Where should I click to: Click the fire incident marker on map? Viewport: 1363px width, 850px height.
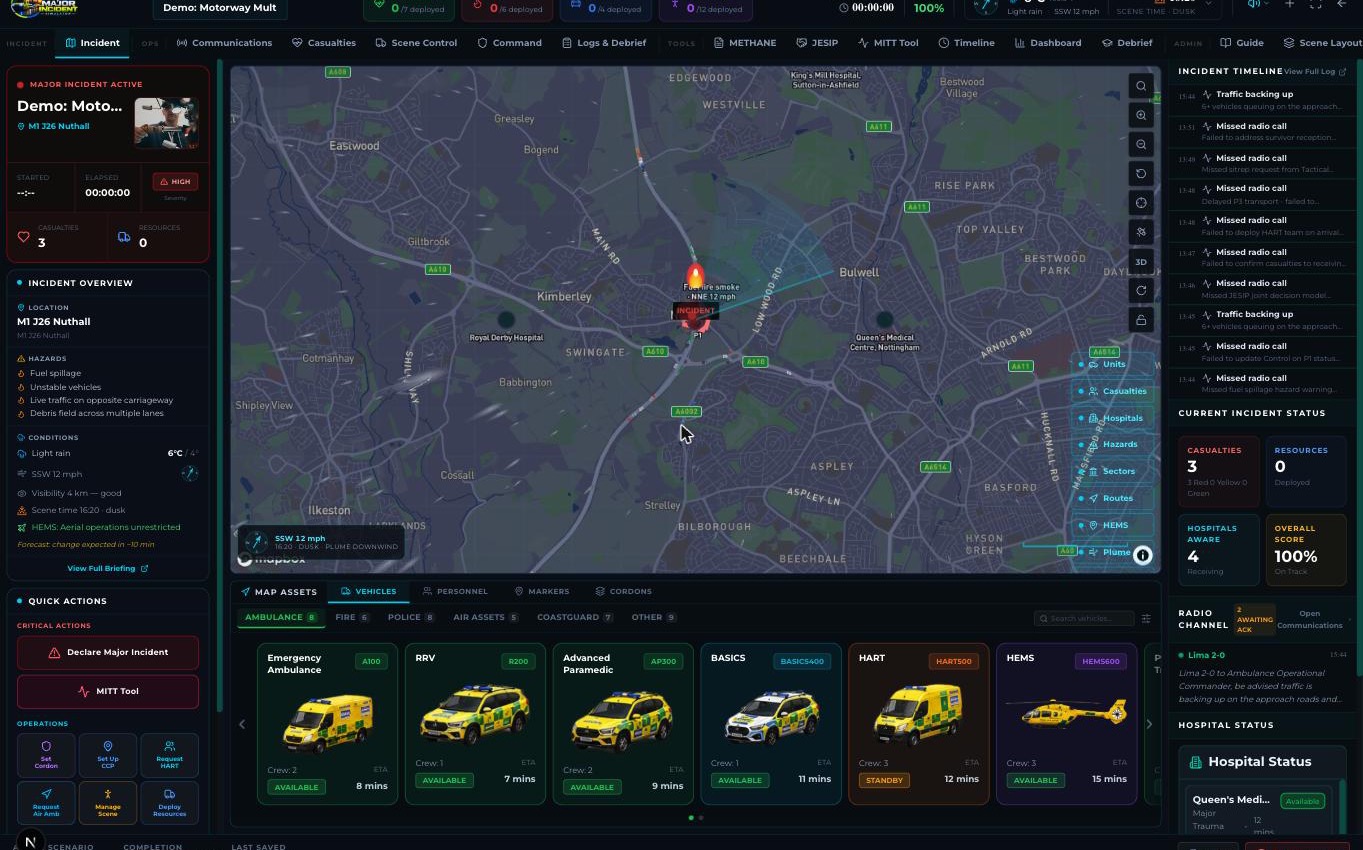point(695,276)
